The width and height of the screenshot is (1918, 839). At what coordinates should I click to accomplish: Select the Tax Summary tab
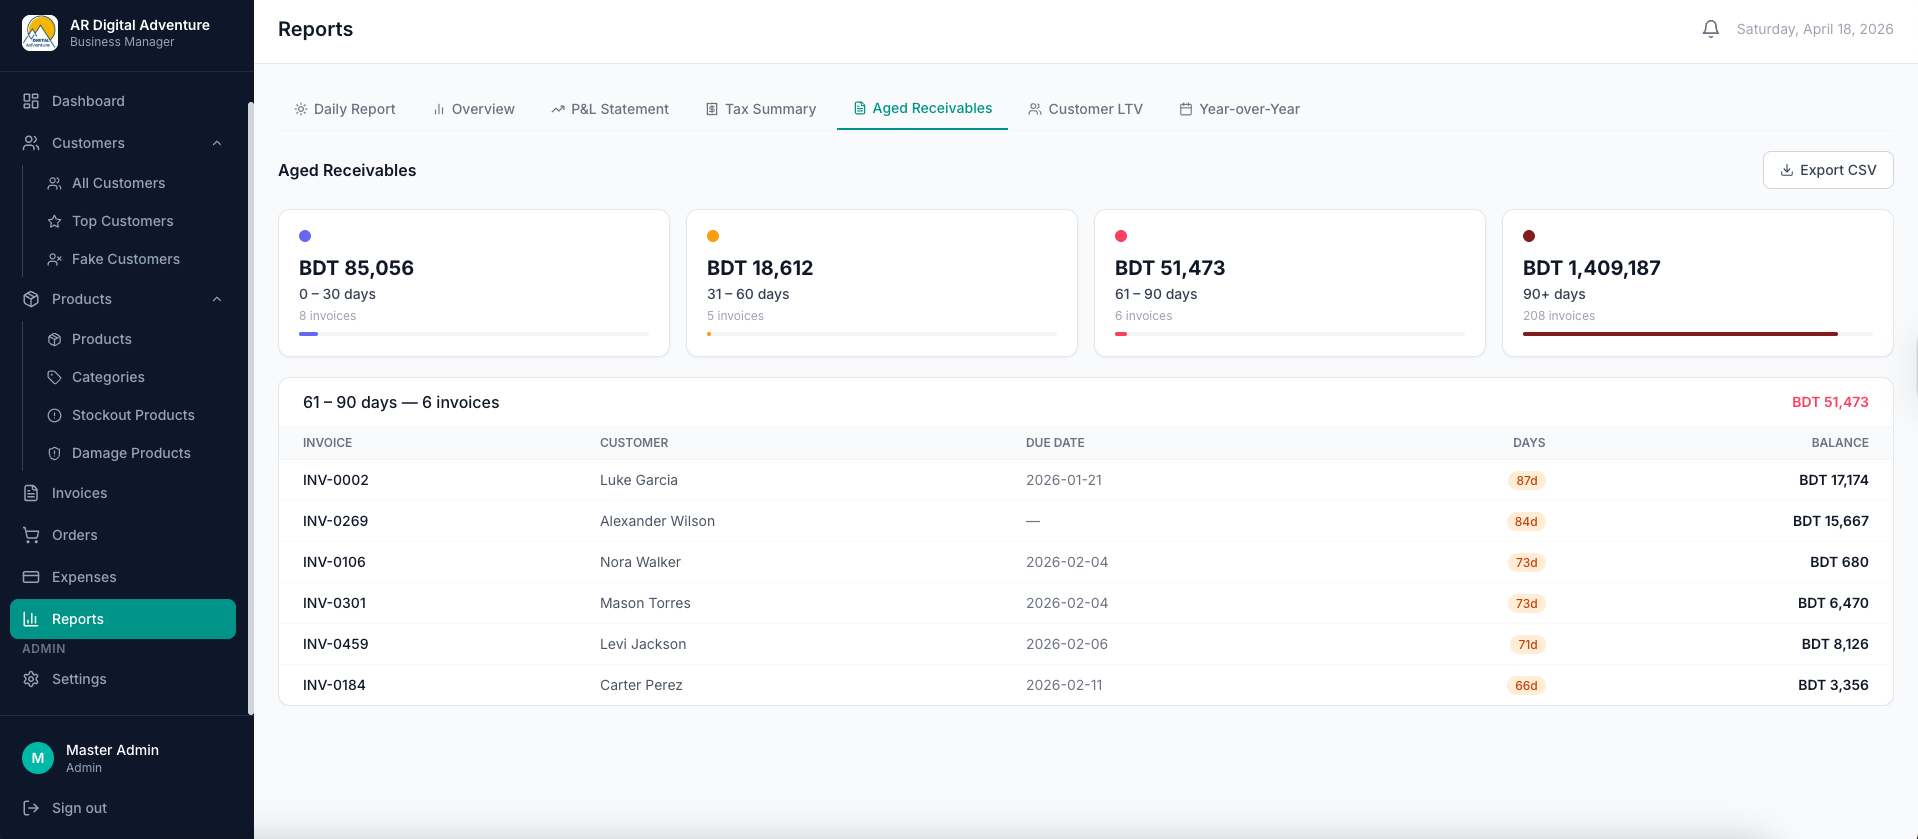(x=760, y=109)
